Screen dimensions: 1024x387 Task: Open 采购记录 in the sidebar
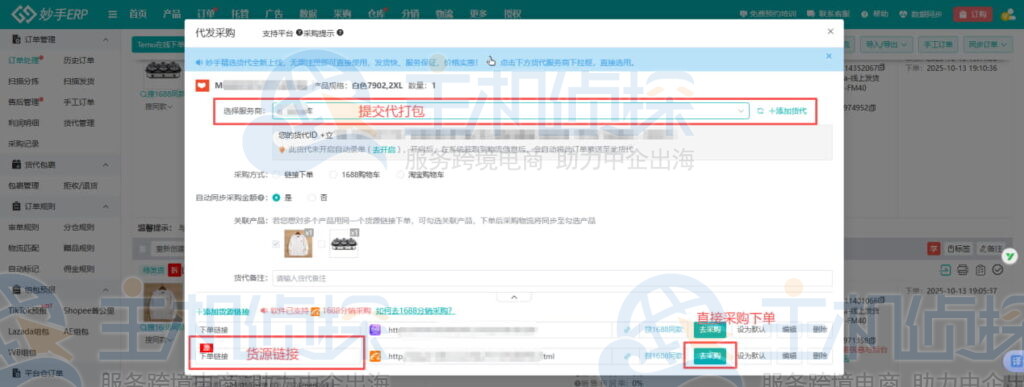pyautogui.click(x=24, y=144)
